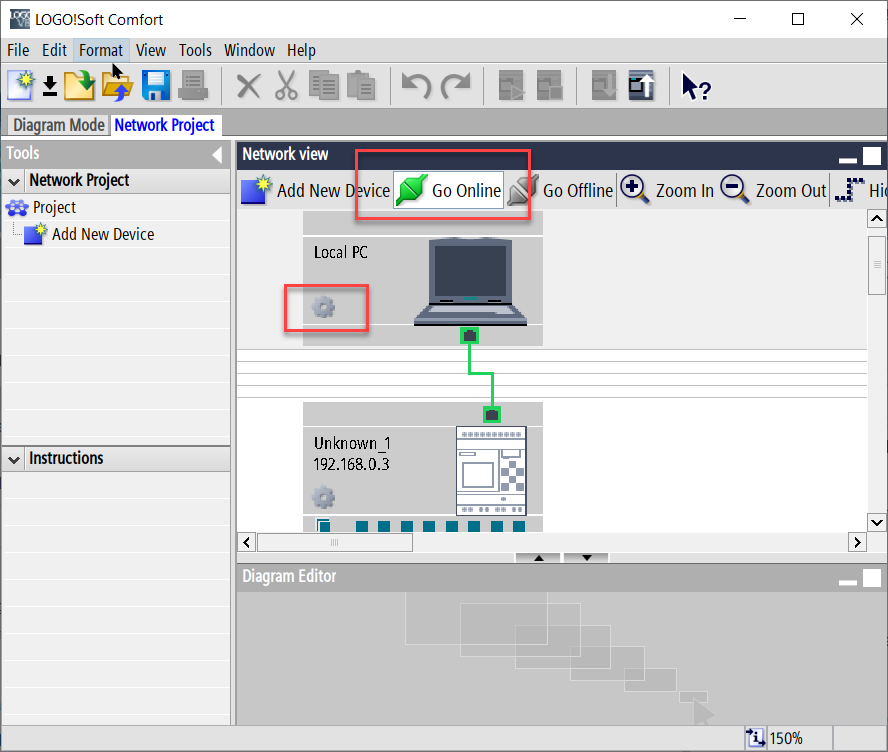The height and width of the screenshot is (752, 888).
Task: Click the Zoom Out button
Action: pos(773,190)
